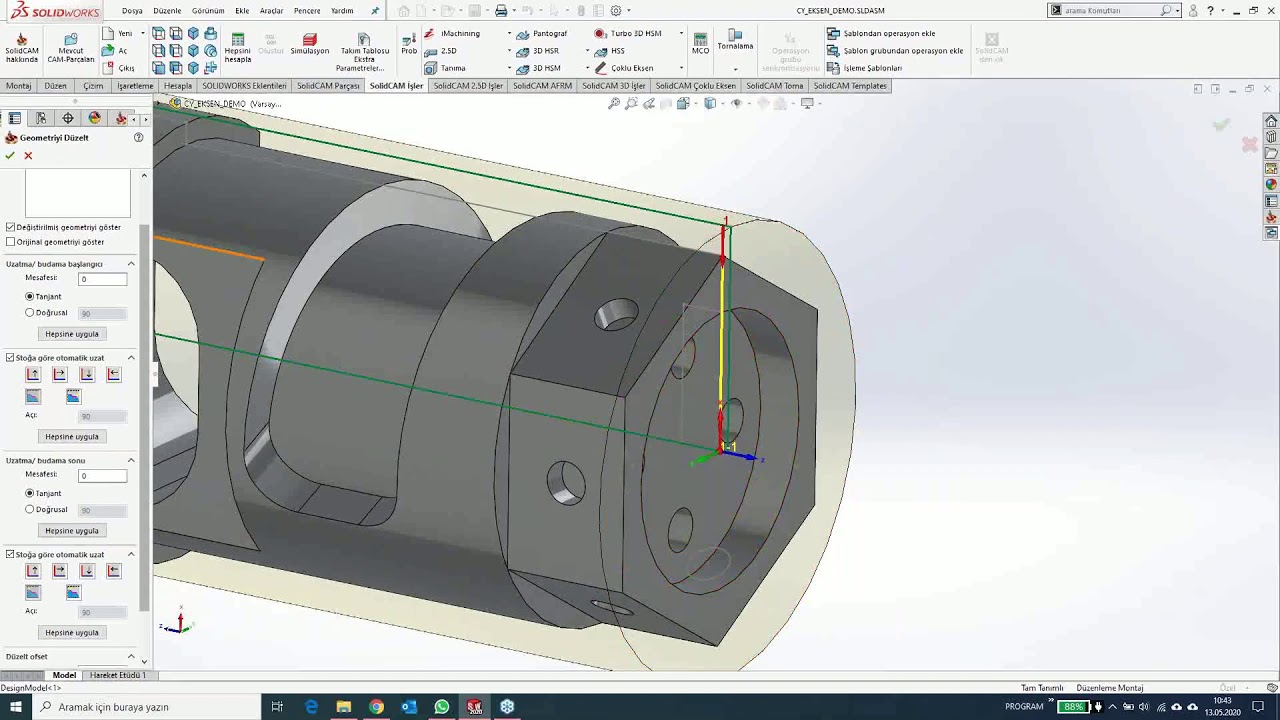The image size is (1280, 720).
Task: Select Tanjant under Uzatma/budama başlangıcı
Action: (x=30, y=296)
